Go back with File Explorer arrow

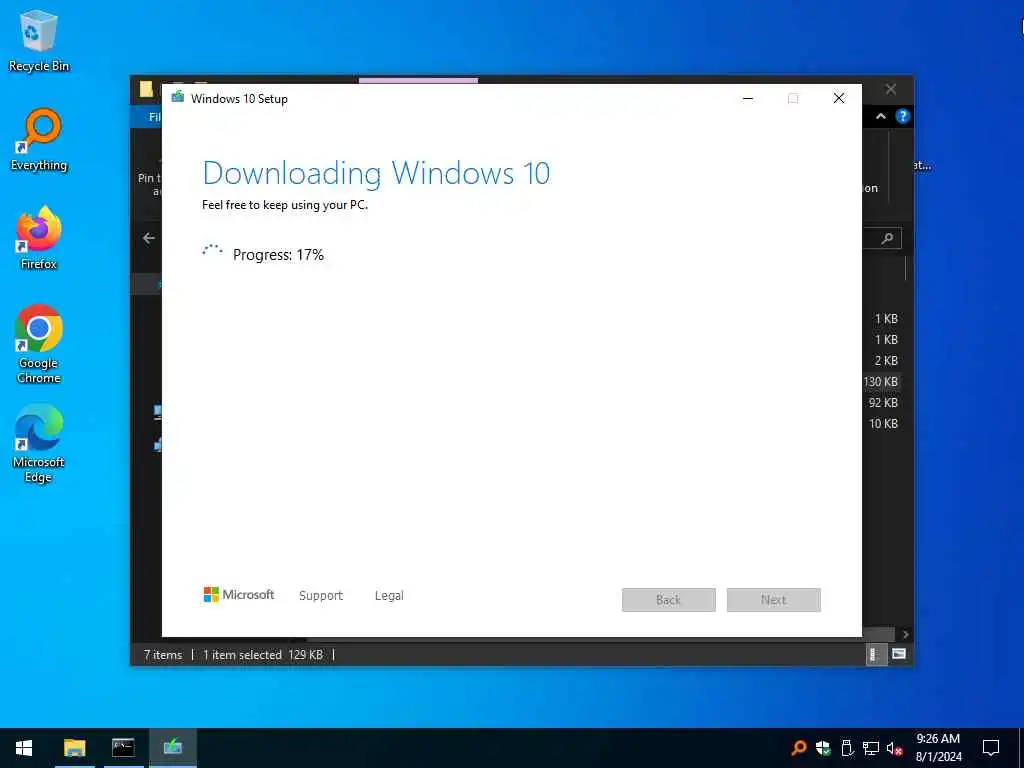click(149, 238)
